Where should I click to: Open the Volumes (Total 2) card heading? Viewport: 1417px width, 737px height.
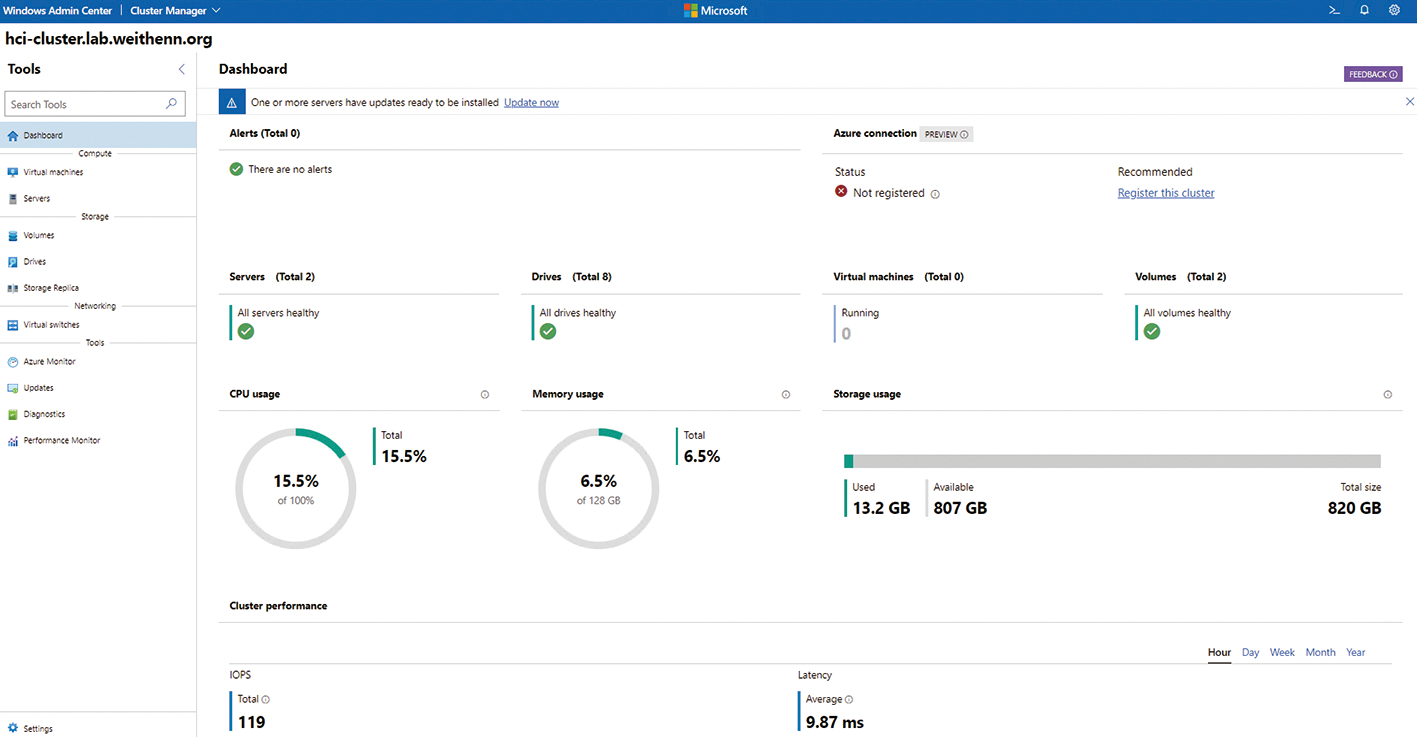tap(1180, 277)
